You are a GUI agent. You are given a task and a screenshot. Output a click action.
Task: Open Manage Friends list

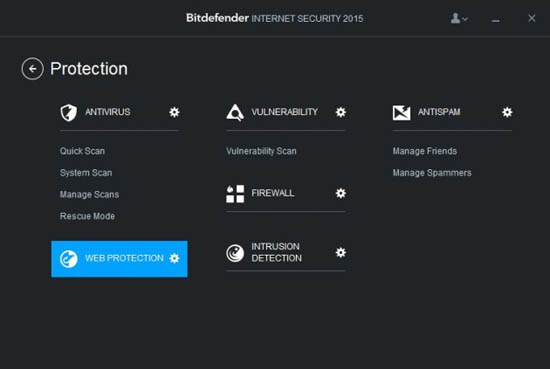click(x=425, y=151)
